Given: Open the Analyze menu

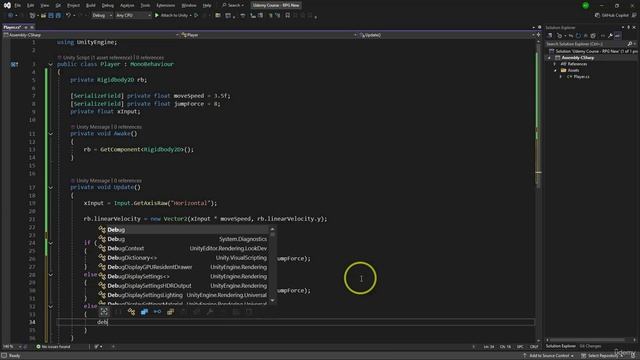Looking at the screenshot, I should click(127, 5).
